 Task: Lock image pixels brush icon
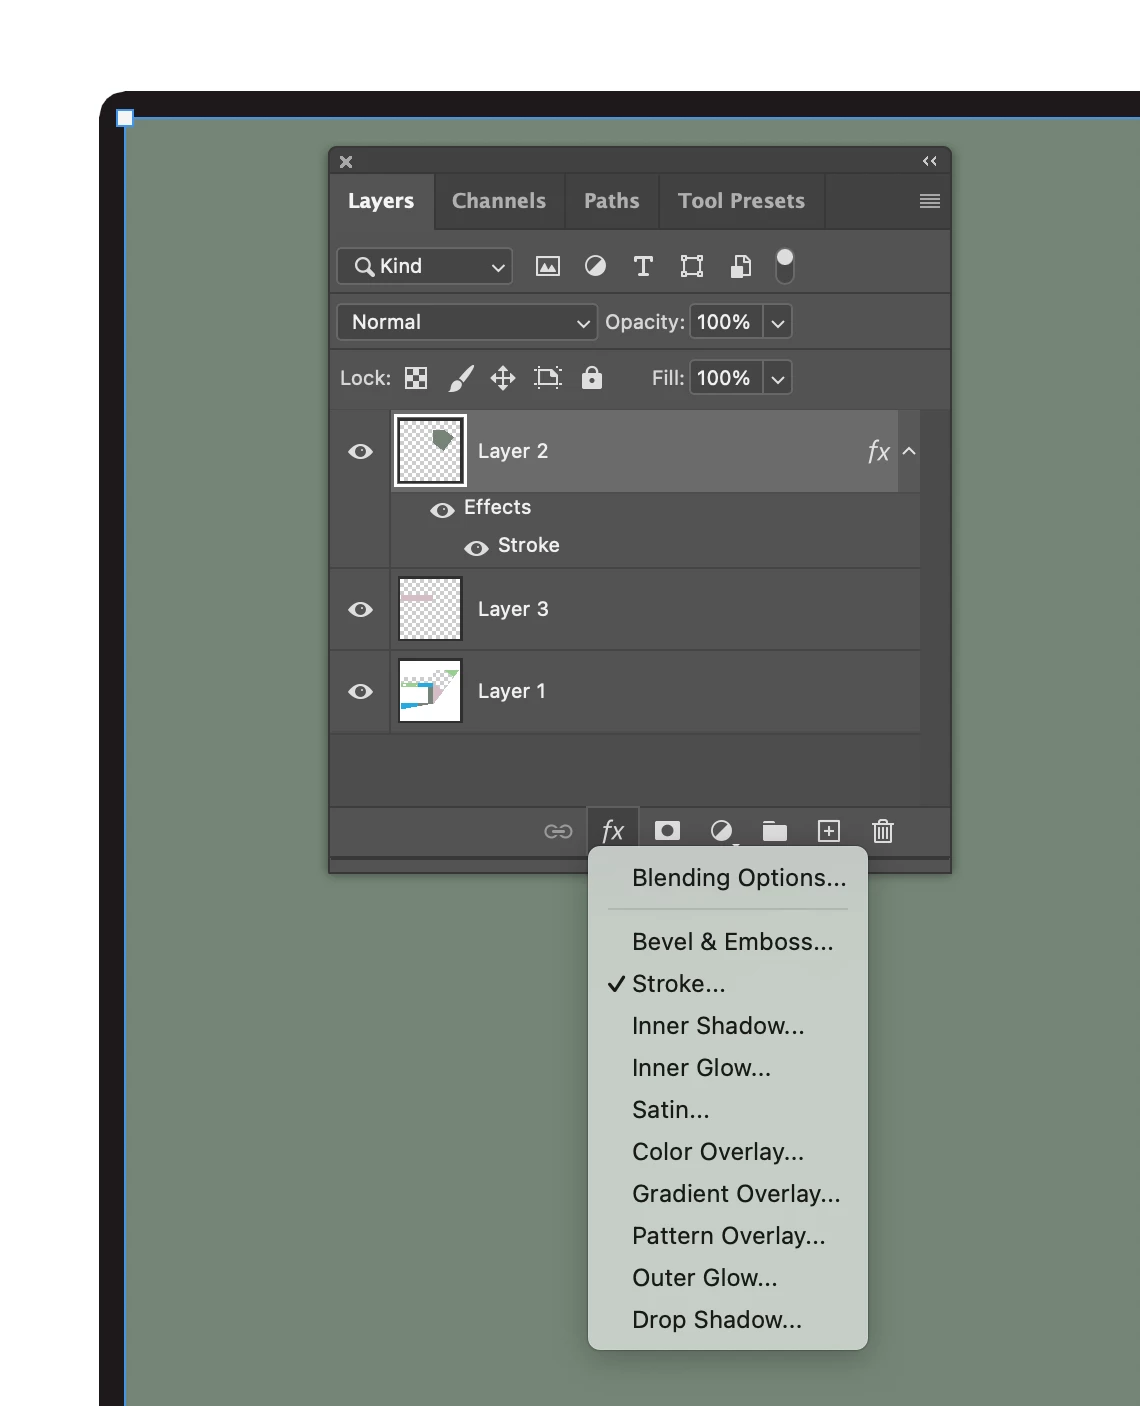pos(461,378)
